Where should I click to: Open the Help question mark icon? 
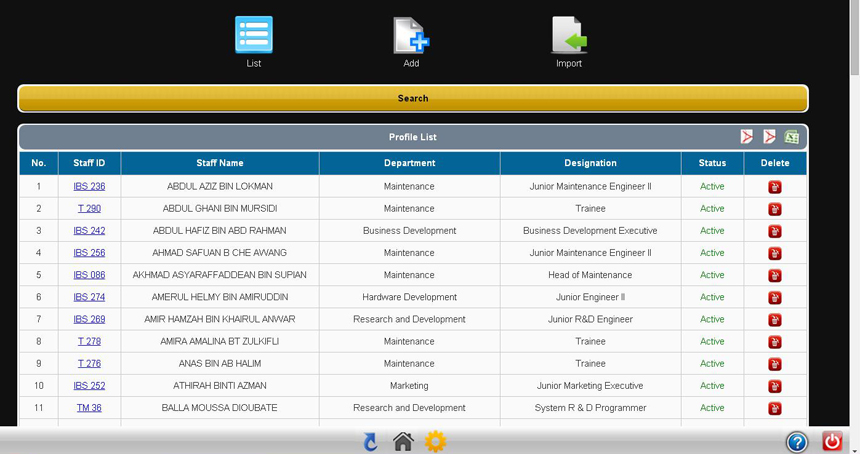coord(796,441)
